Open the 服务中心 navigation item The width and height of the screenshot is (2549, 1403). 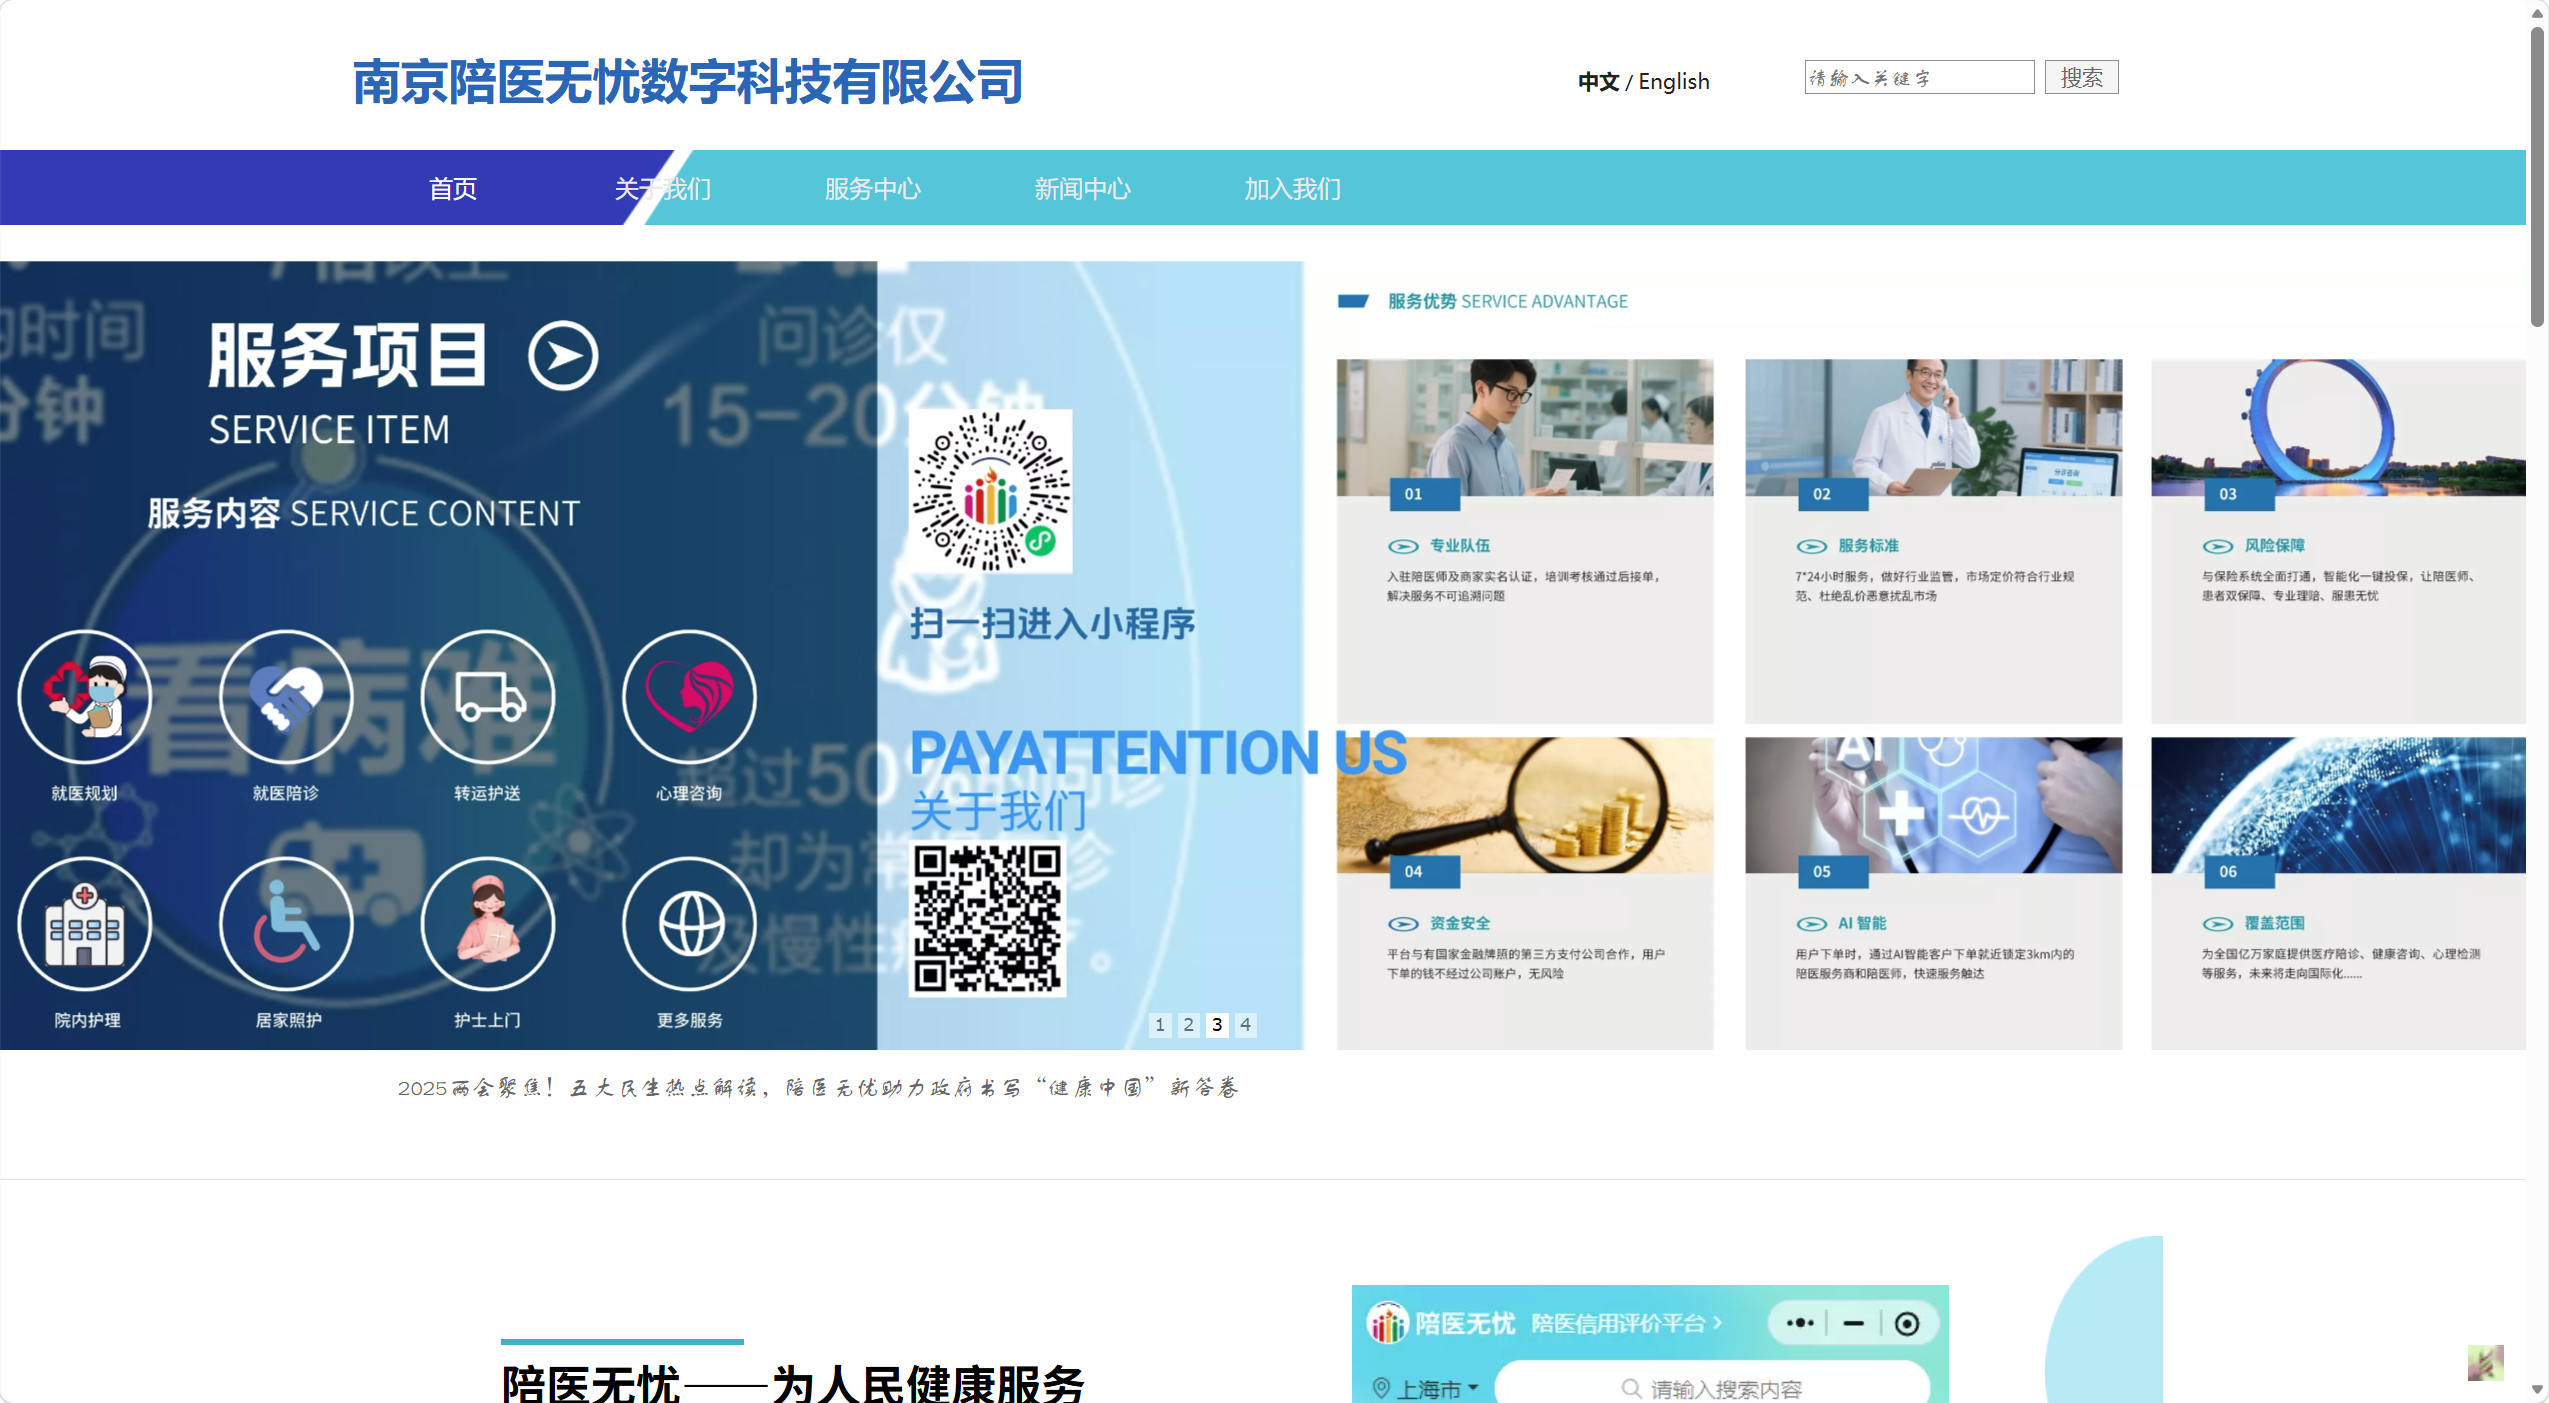tap(872, 188)
